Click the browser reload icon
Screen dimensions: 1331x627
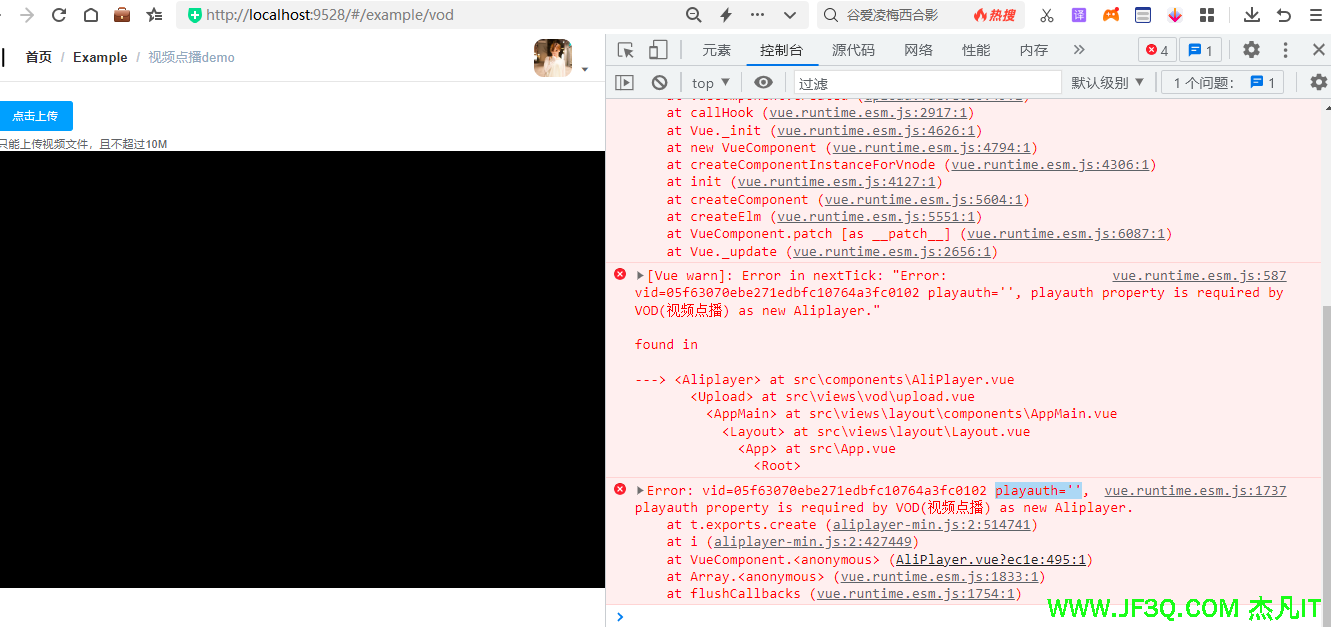coord(59,15)
